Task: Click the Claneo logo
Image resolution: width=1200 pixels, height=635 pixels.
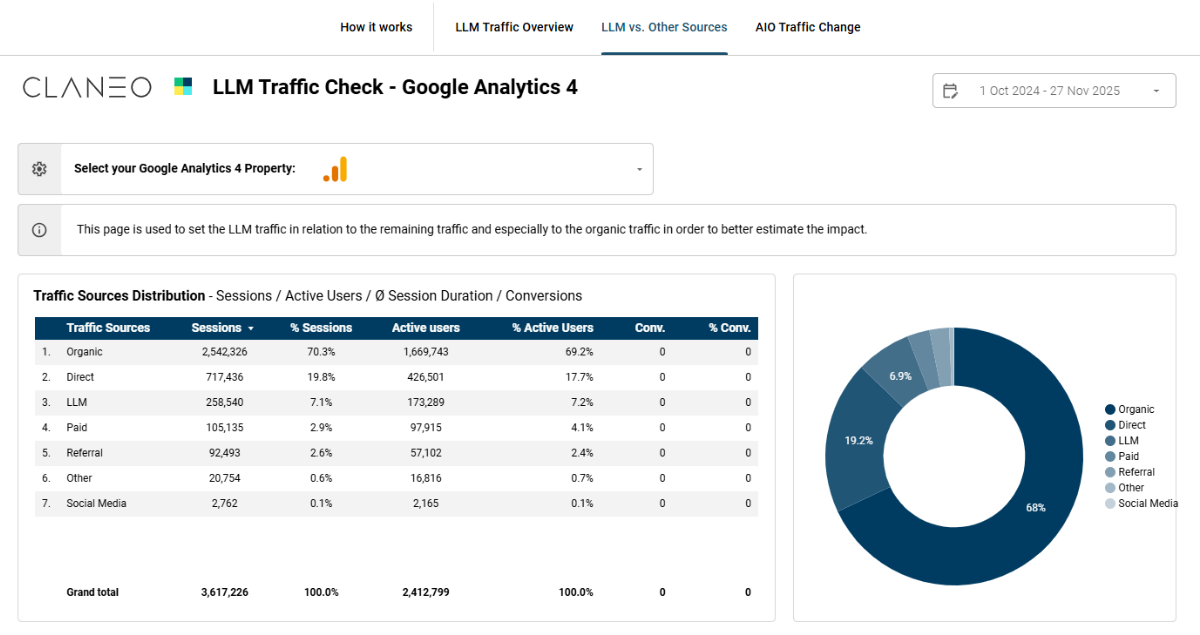Action: coord(87,88)
